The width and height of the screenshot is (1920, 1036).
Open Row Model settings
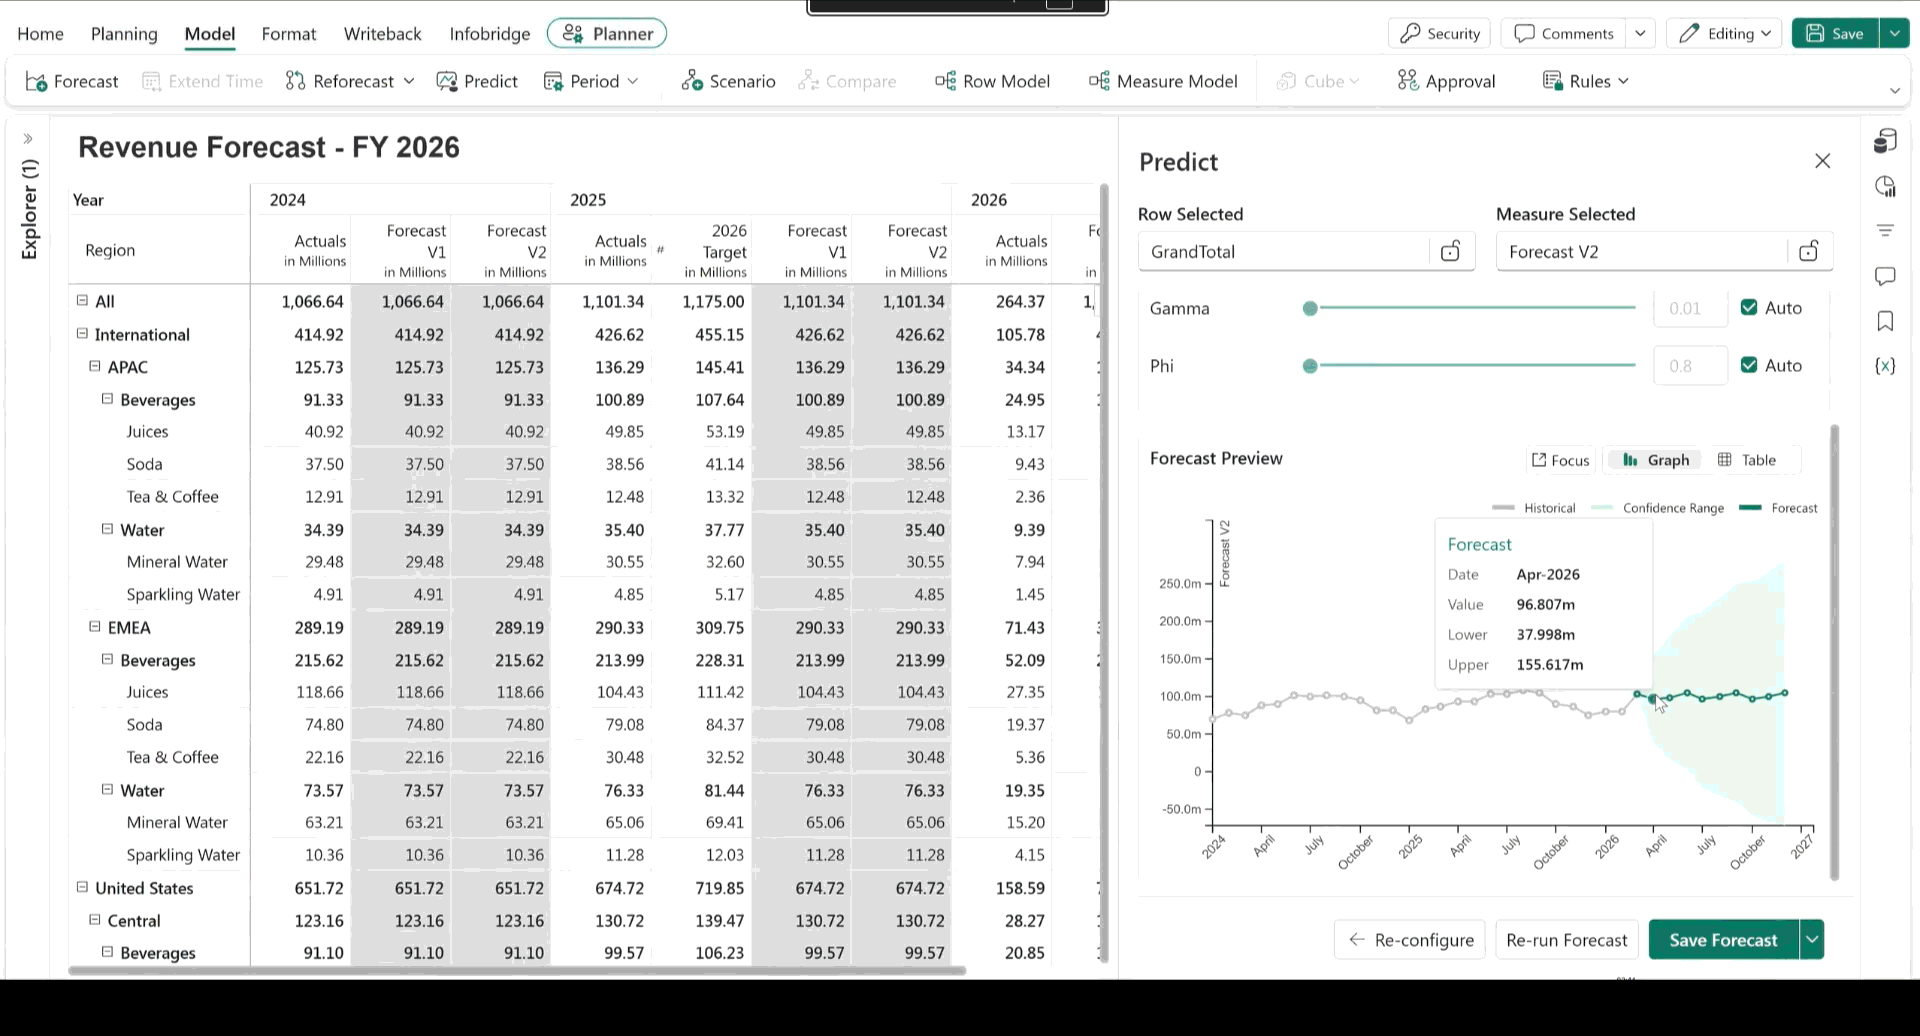(992, 81)
